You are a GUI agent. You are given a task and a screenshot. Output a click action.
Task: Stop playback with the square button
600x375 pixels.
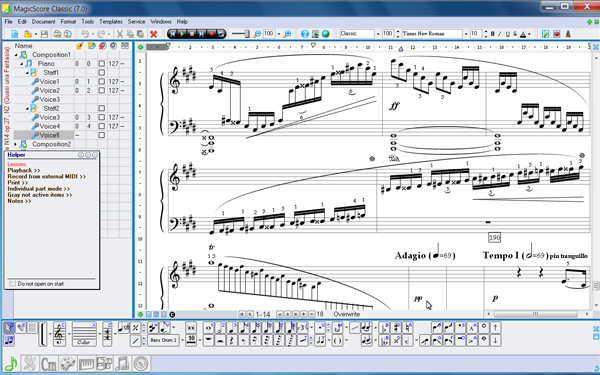(x=192, y=34)
